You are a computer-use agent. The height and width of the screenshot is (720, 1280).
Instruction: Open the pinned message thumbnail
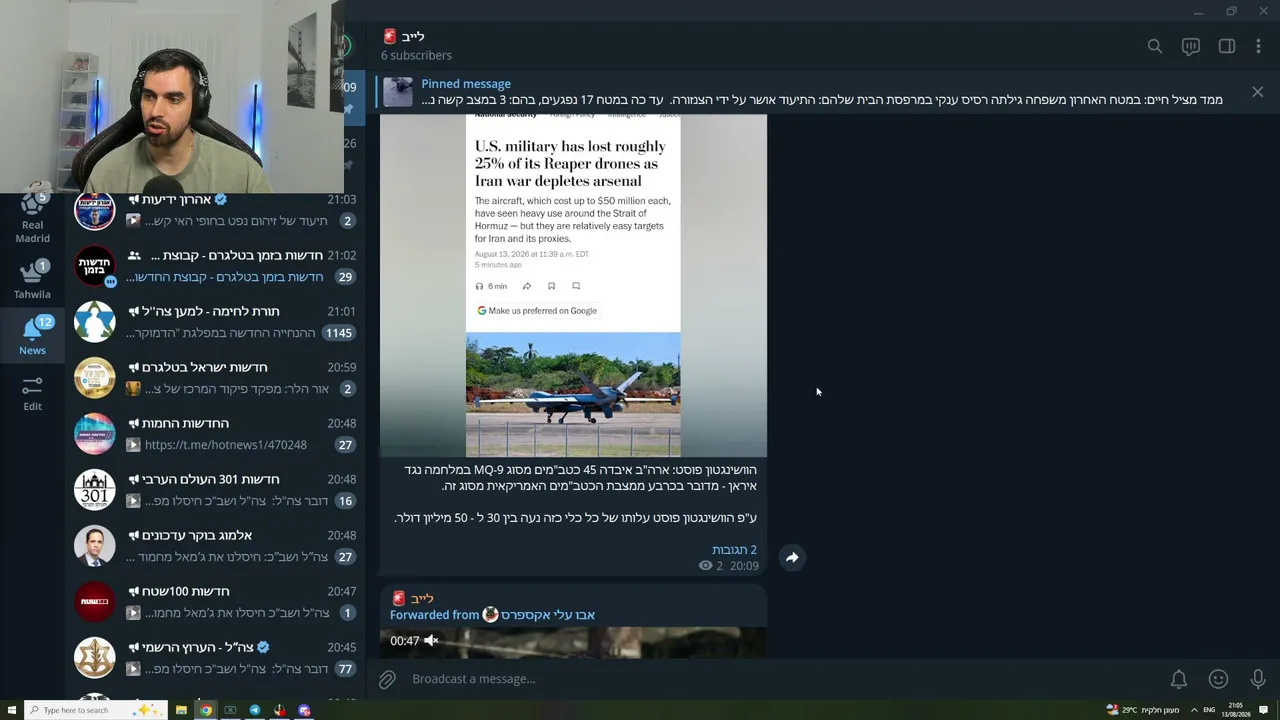(398, 92)
